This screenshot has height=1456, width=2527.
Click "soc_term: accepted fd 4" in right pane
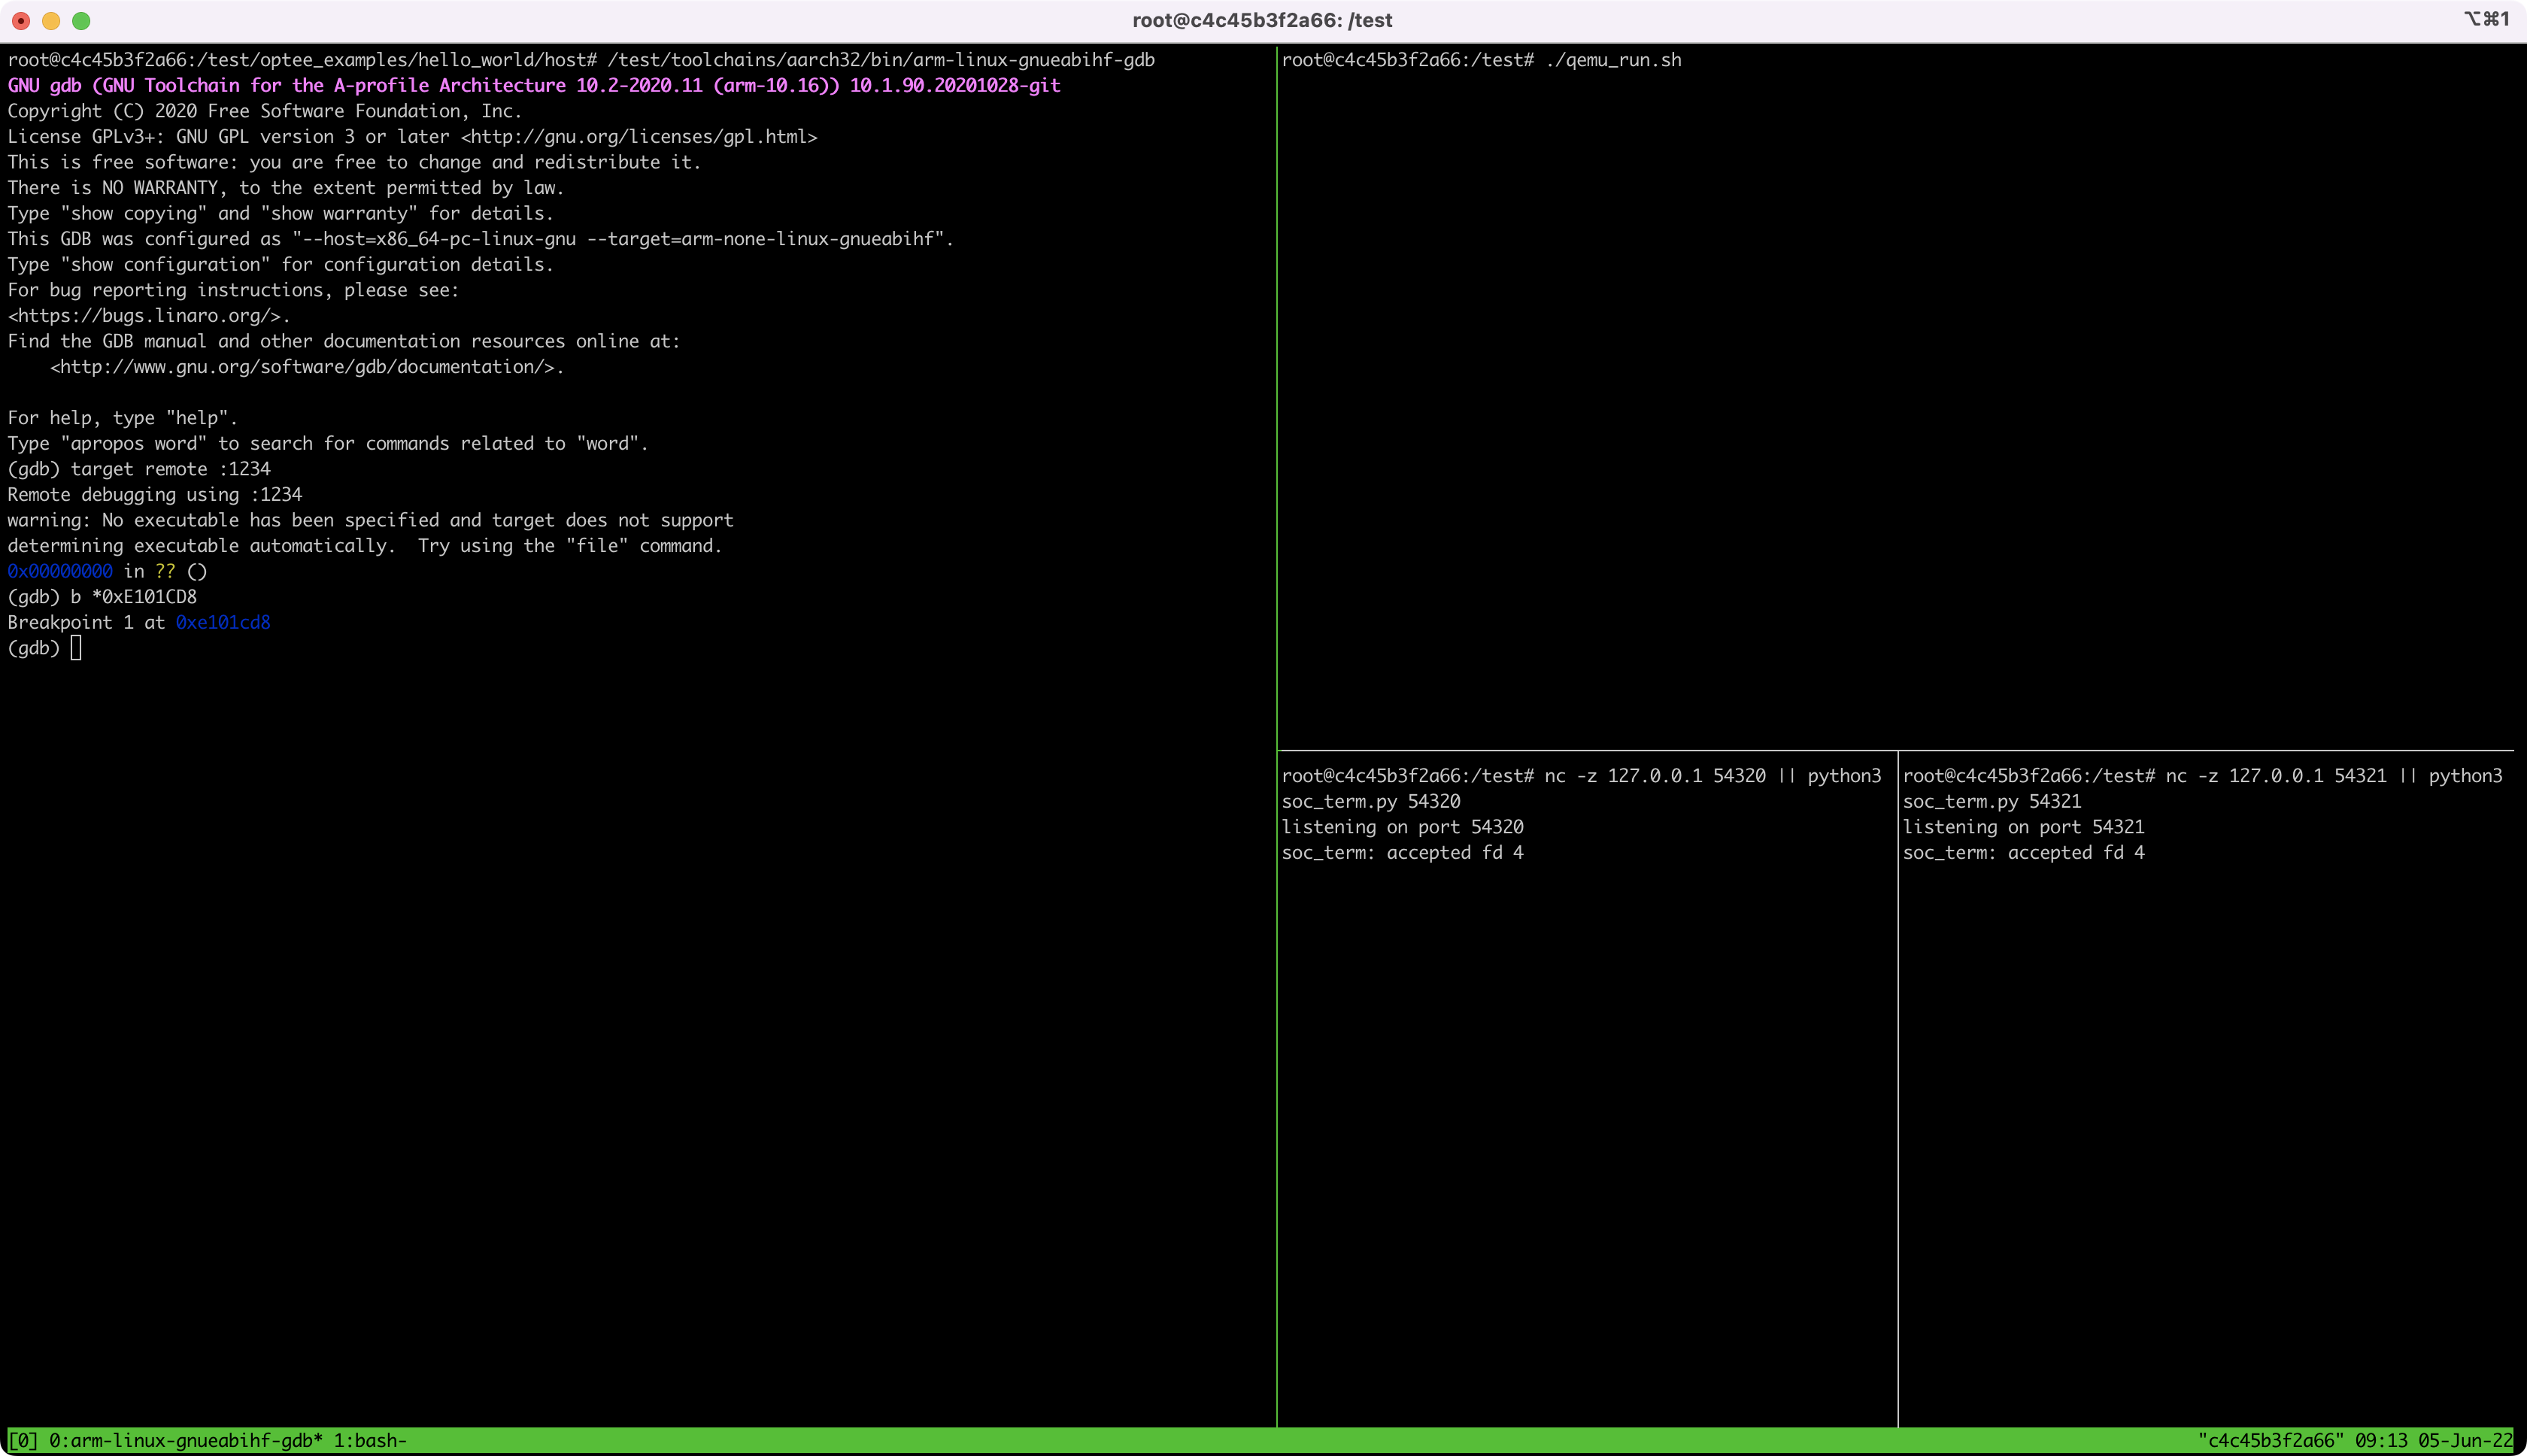click(2024, 853)
